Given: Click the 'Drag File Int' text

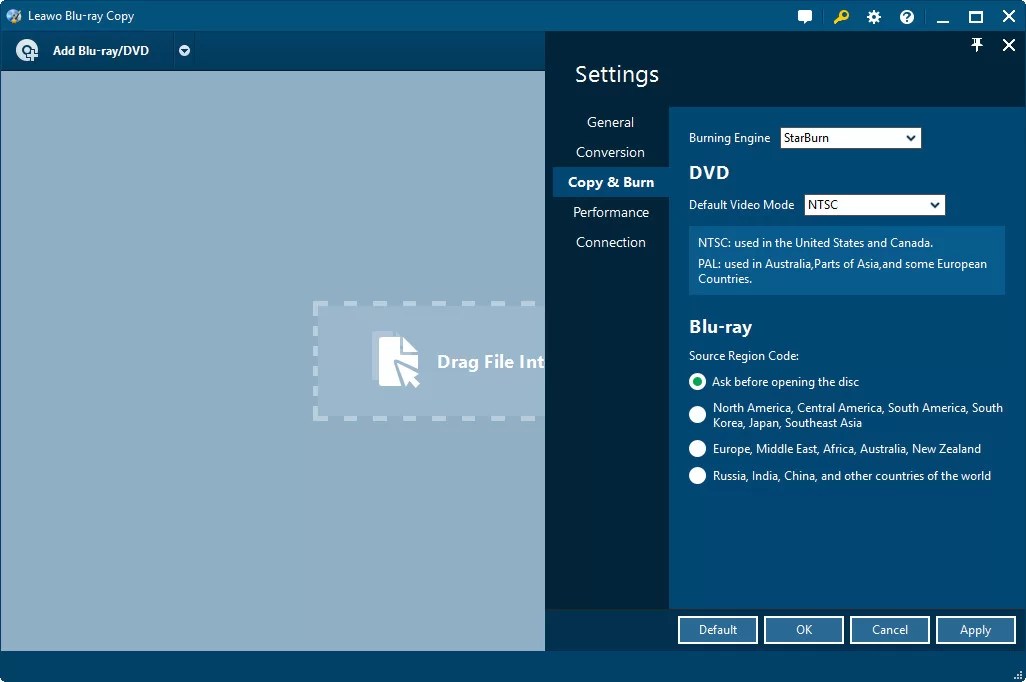Looking at the screenshot, I should click(490, 362).
